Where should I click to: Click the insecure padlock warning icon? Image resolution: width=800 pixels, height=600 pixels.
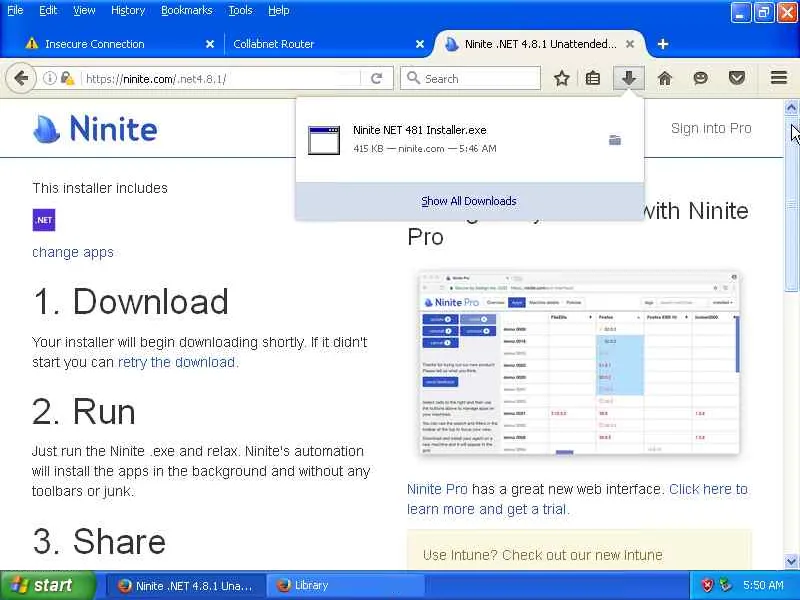(x=67, y=79)
